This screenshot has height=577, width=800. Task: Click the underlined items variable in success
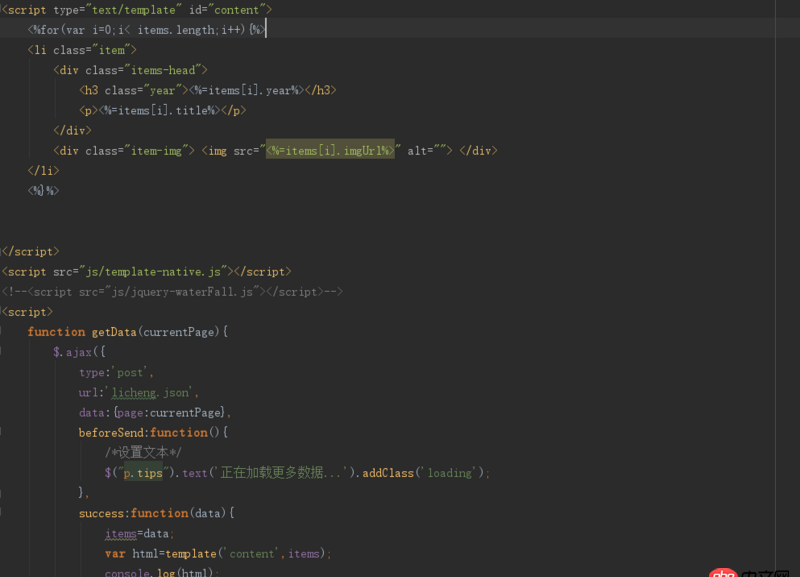pyautogui.click(x=120, y=533)
